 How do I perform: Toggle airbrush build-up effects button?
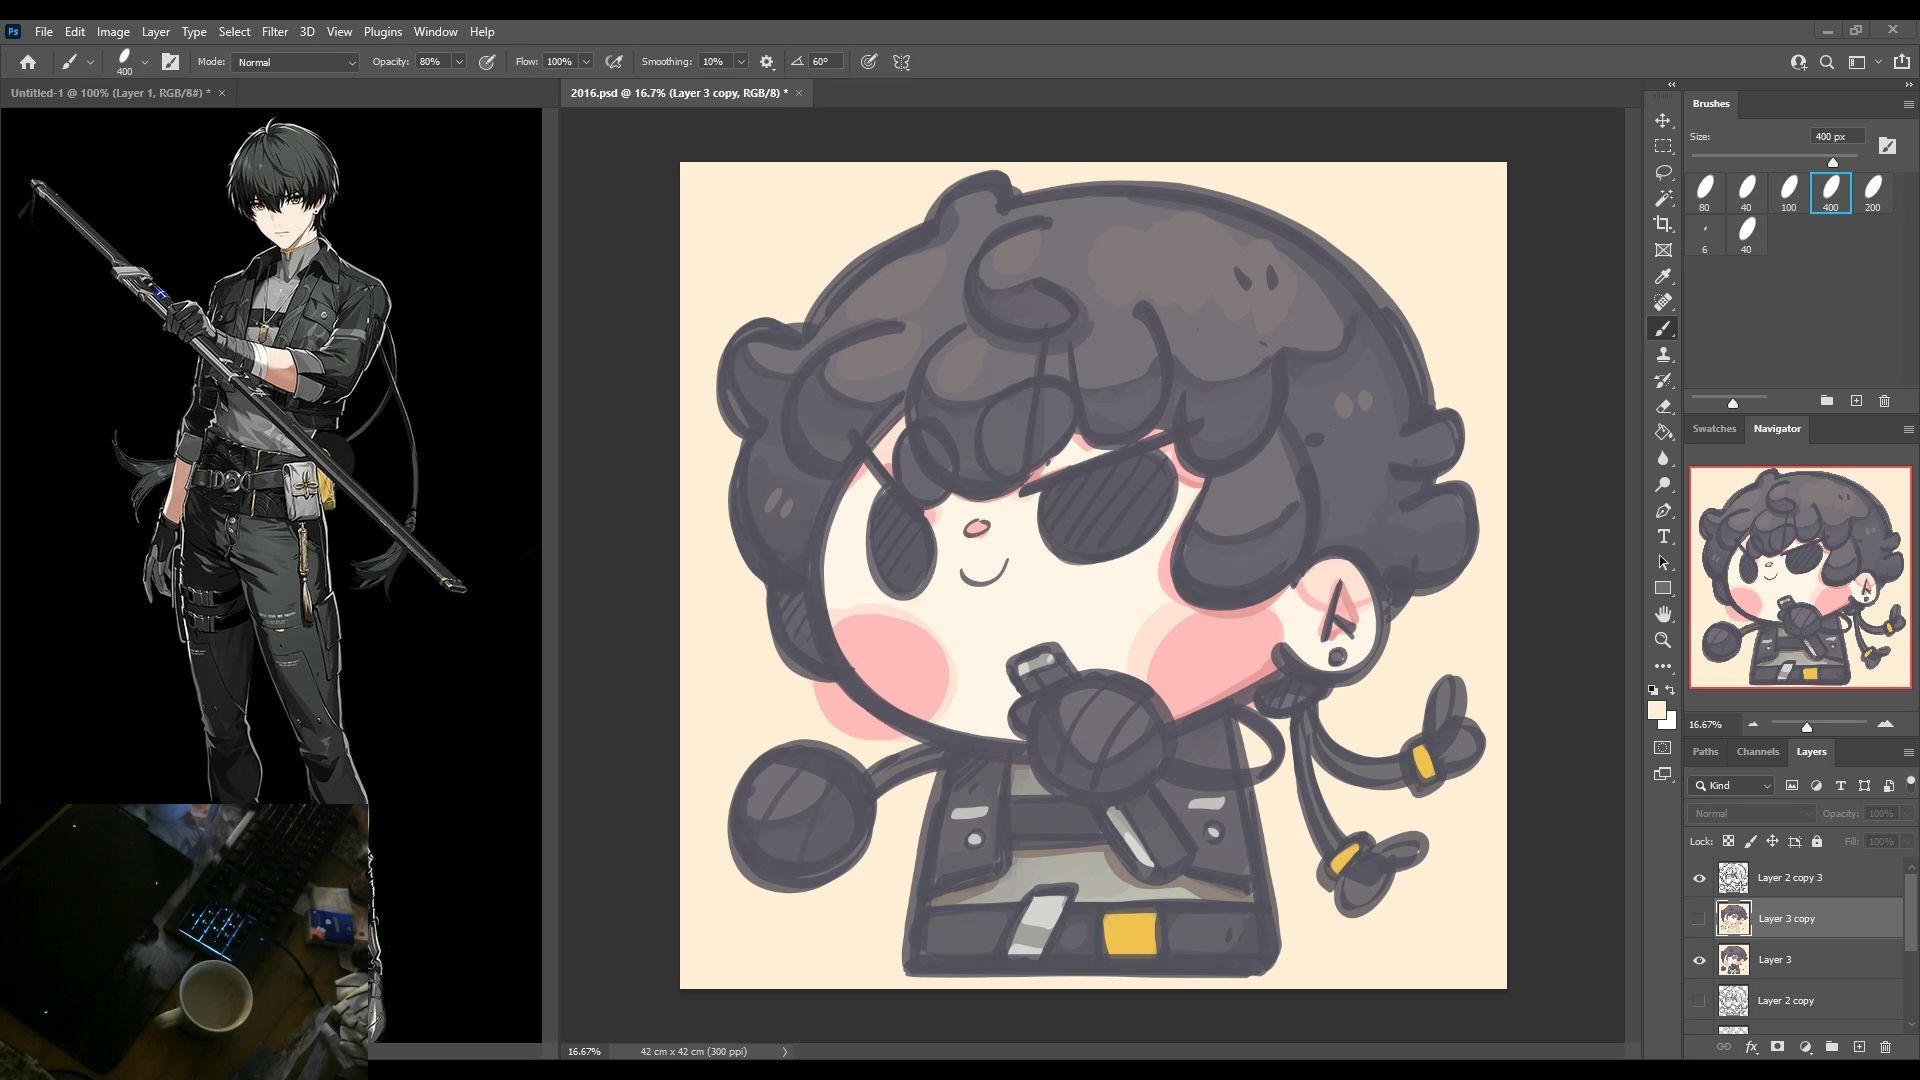pyautogui.click(x=614, y=62)
